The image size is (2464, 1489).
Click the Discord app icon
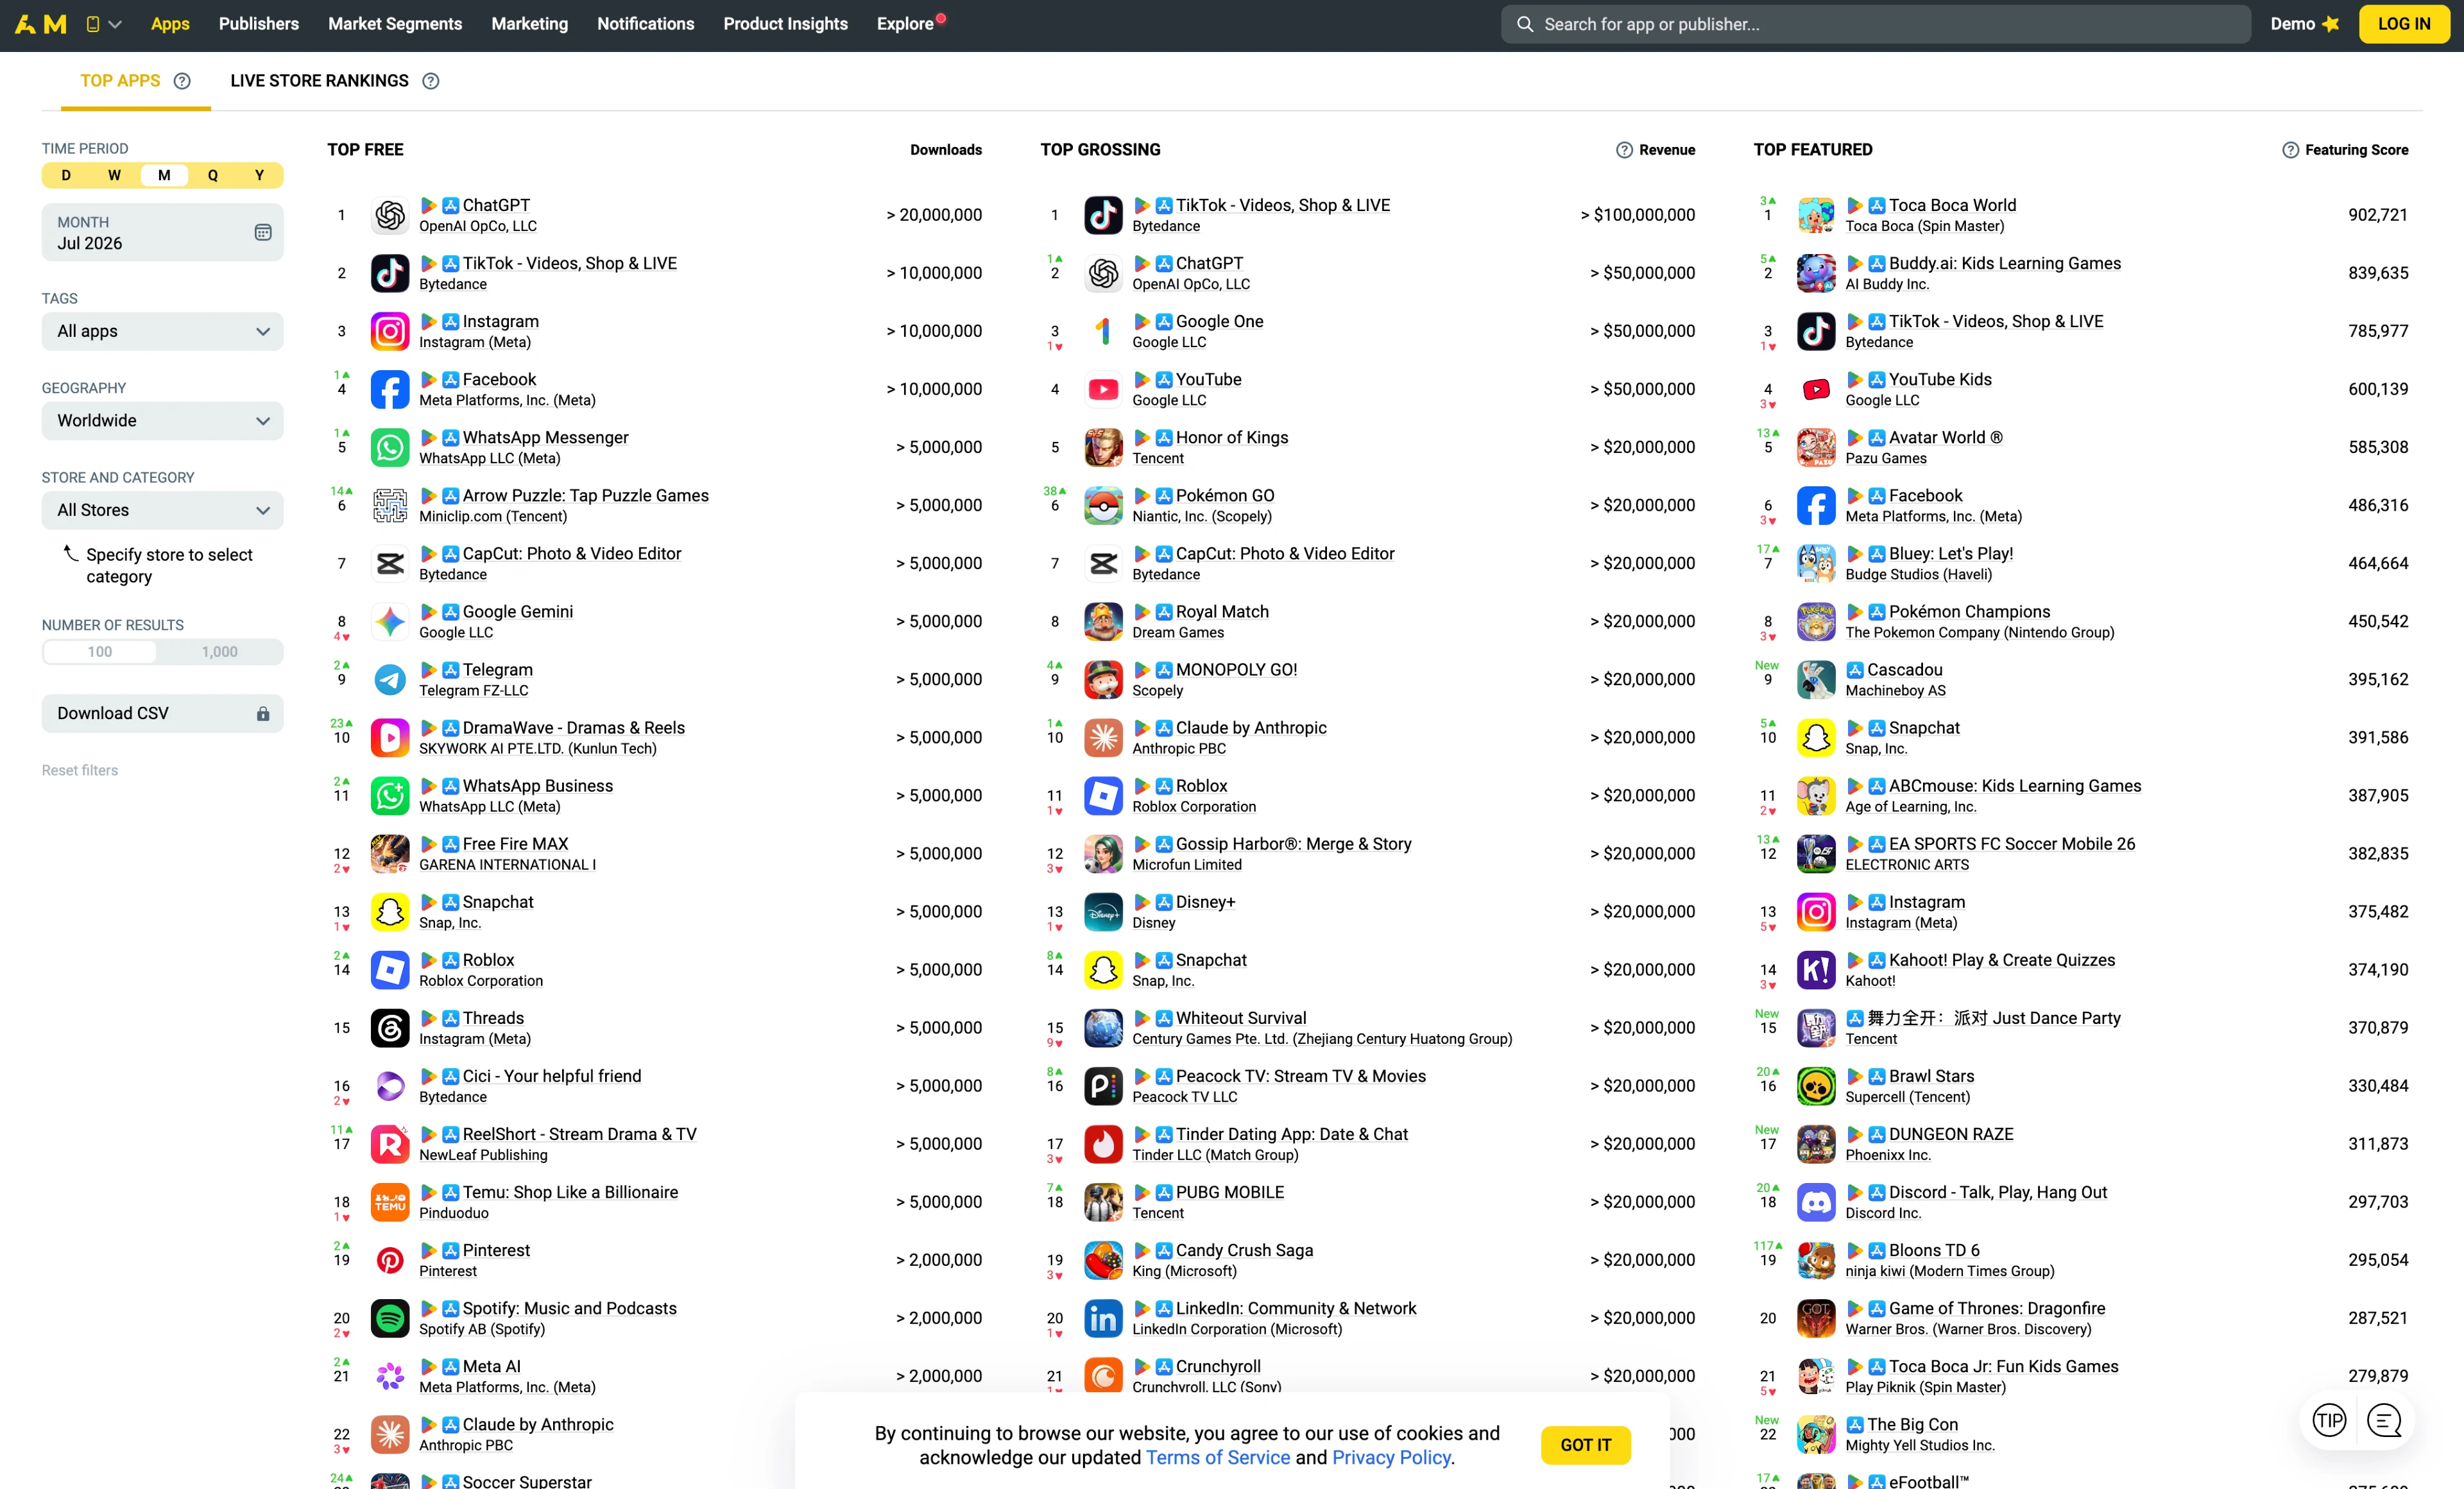coord(1816,1202)
